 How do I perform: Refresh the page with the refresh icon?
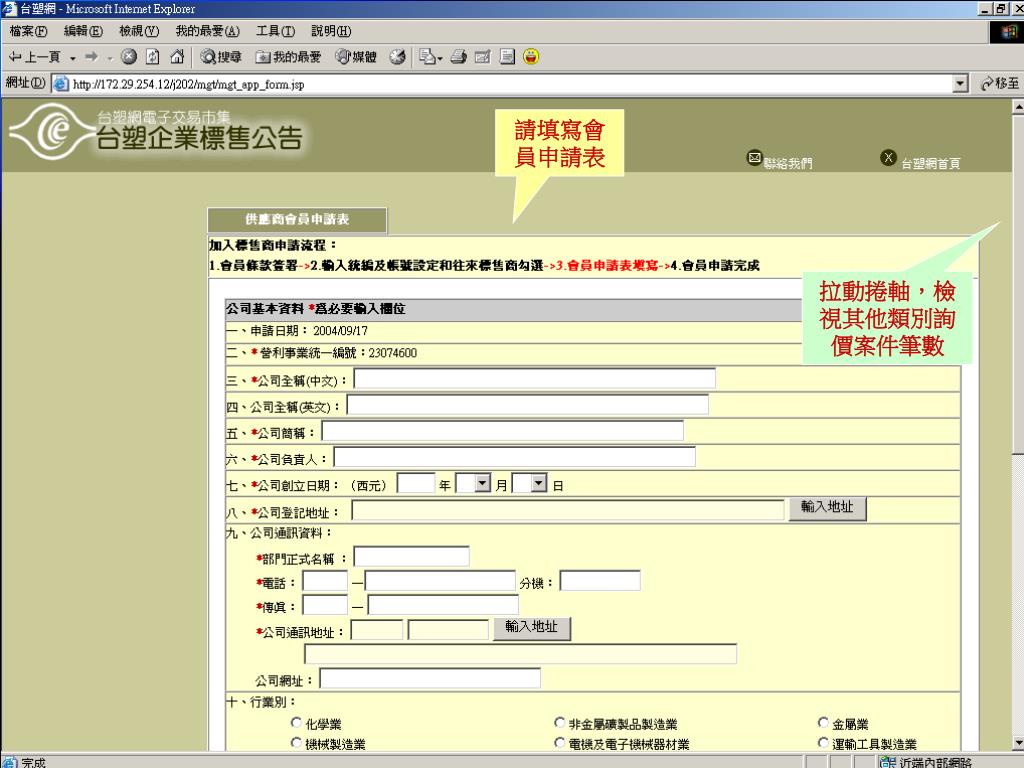coord(152,57)
